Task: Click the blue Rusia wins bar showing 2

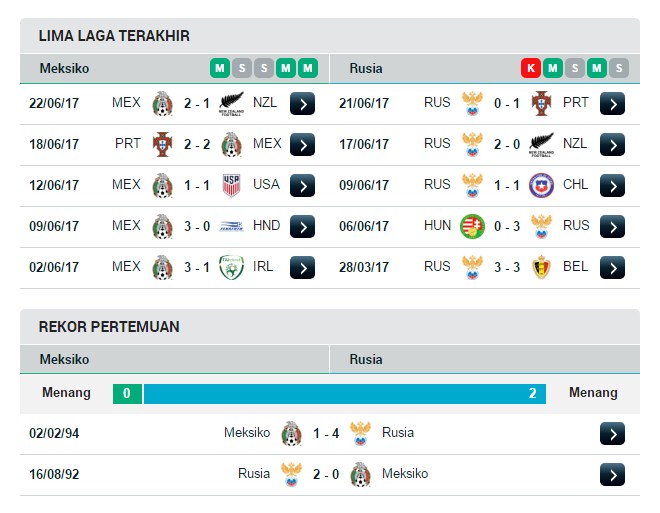Action: (x=345, y=393)
